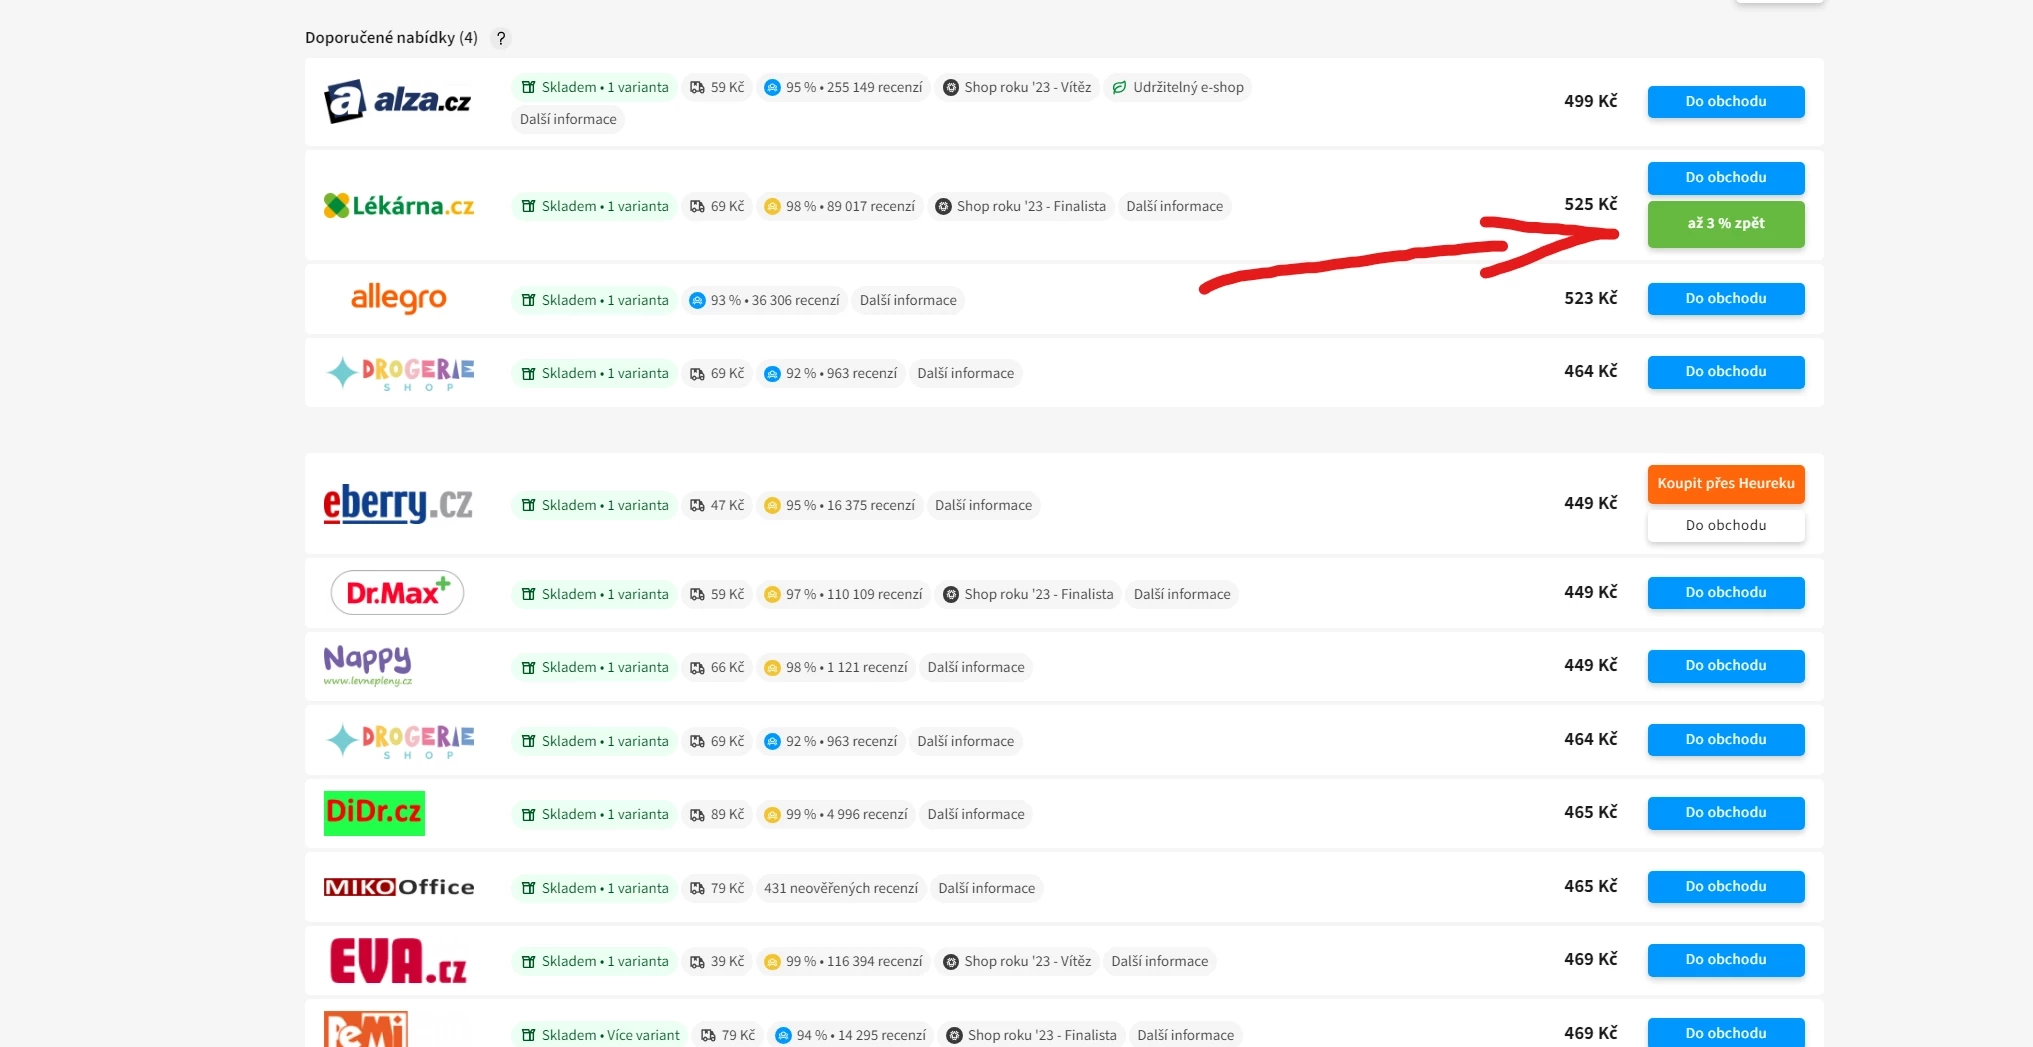Screen dimensions: 2033x1047
Task: Click Skladem • 1 varianta for alza.cz
Action: [595, 87]
